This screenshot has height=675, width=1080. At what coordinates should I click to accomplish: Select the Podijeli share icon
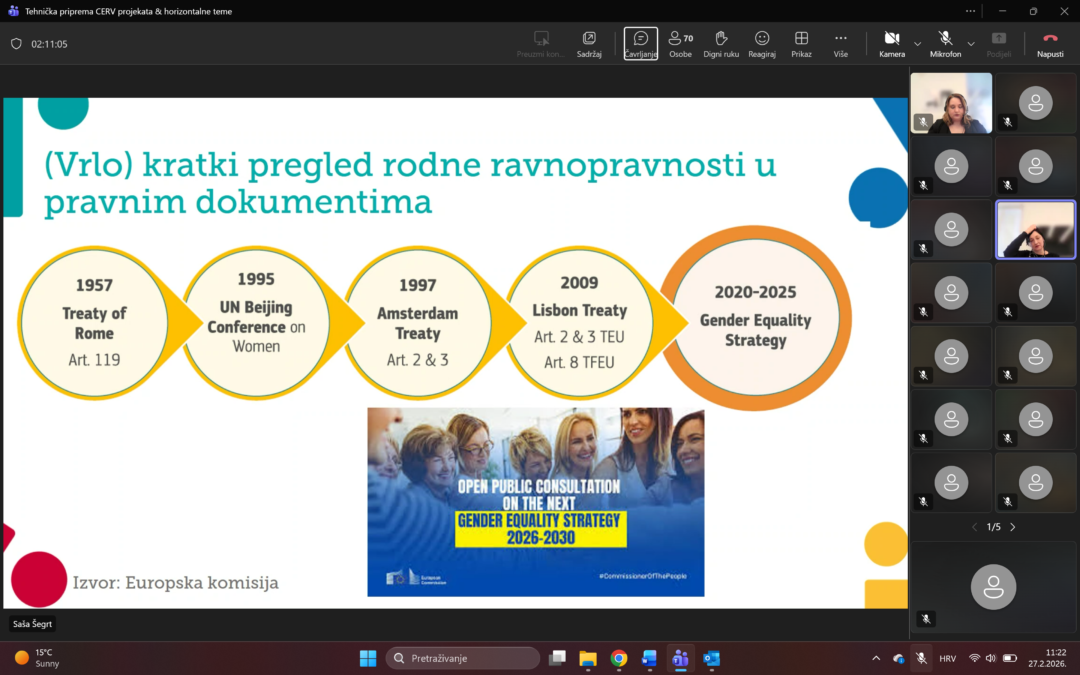[997, 43]
